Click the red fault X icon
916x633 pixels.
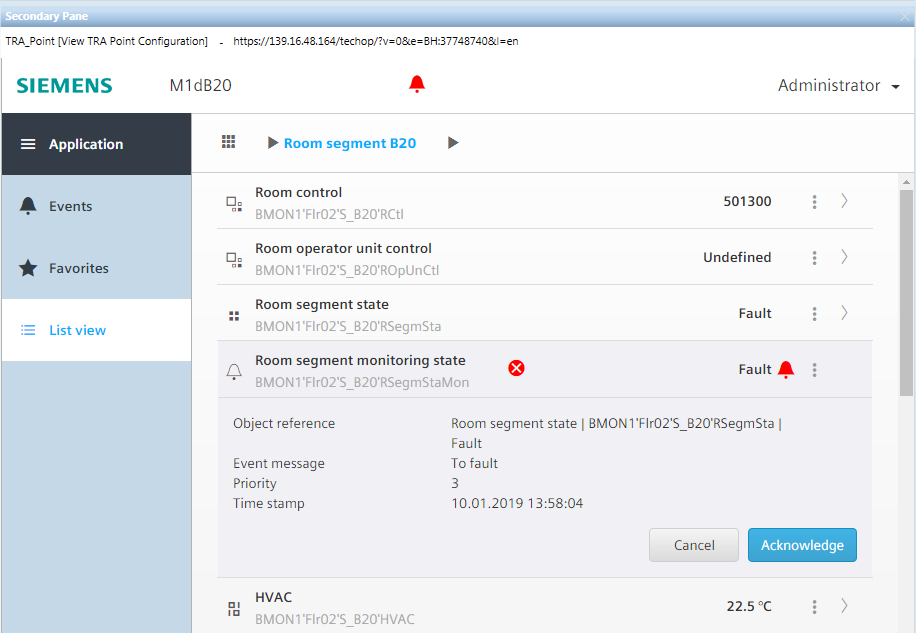coord(516,369)
